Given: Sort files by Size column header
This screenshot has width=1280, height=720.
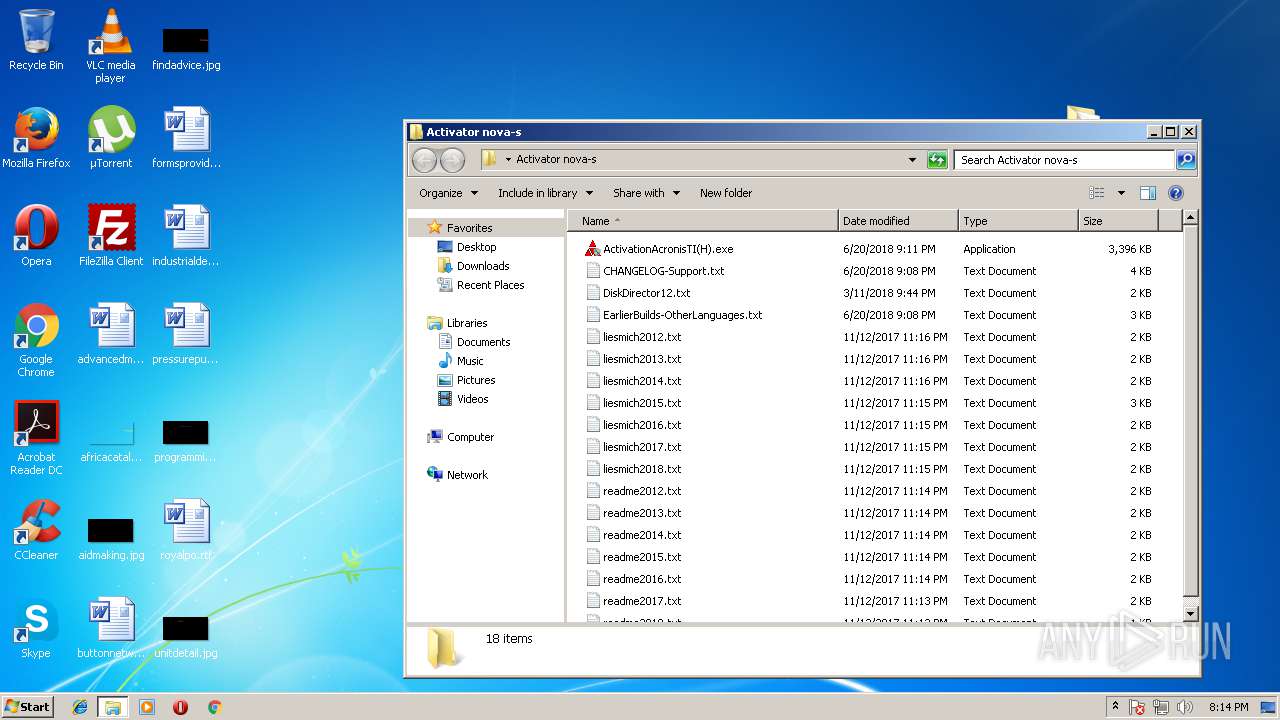Looking at the screenshot, I should tap(1117, 221).
